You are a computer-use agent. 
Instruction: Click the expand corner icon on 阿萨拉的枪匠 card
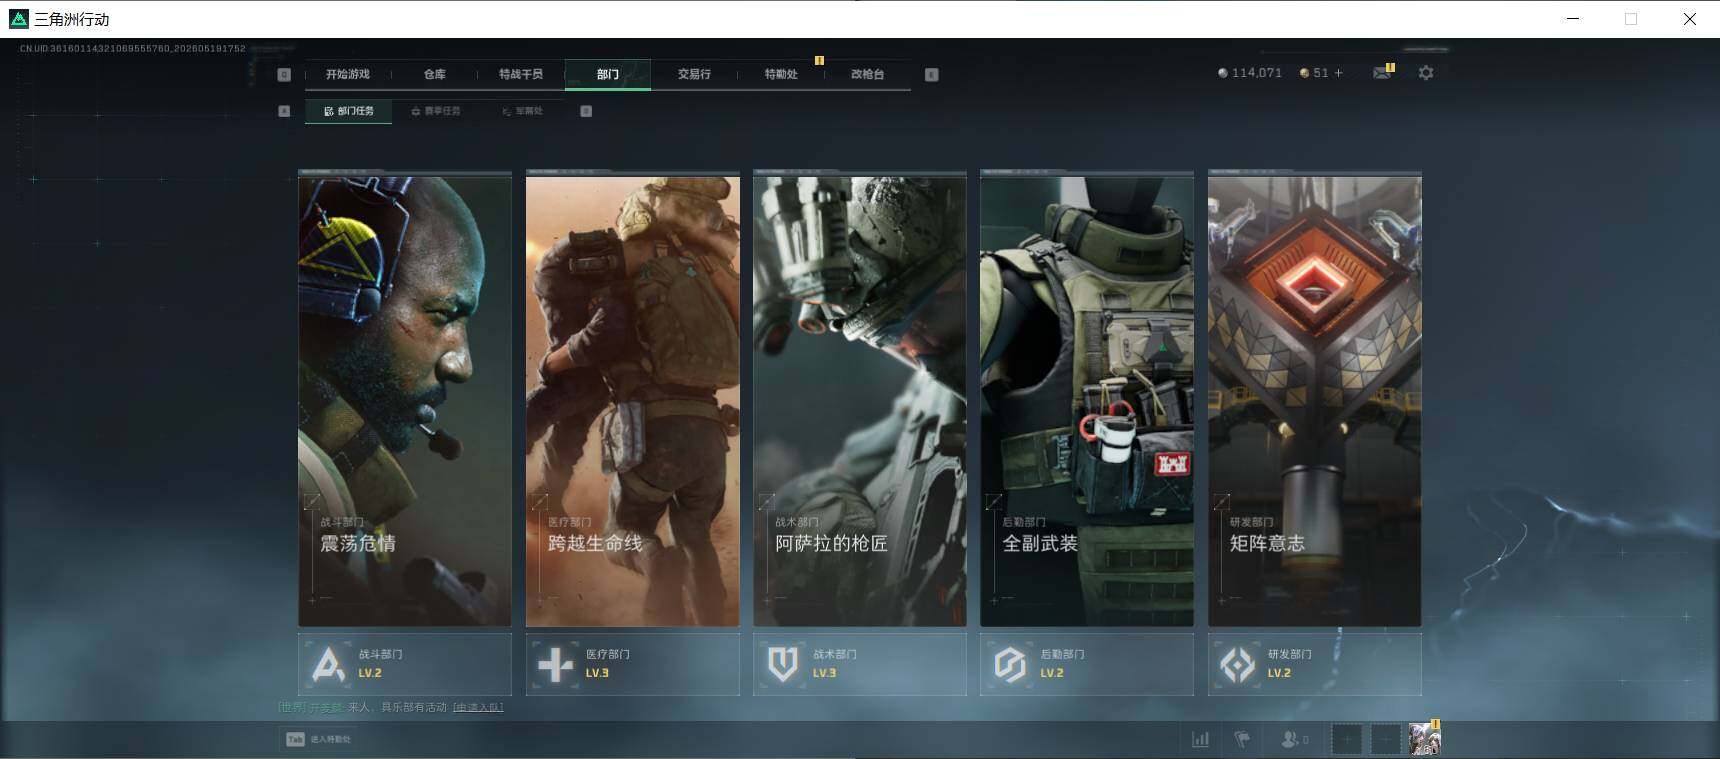tap(767, 500)
